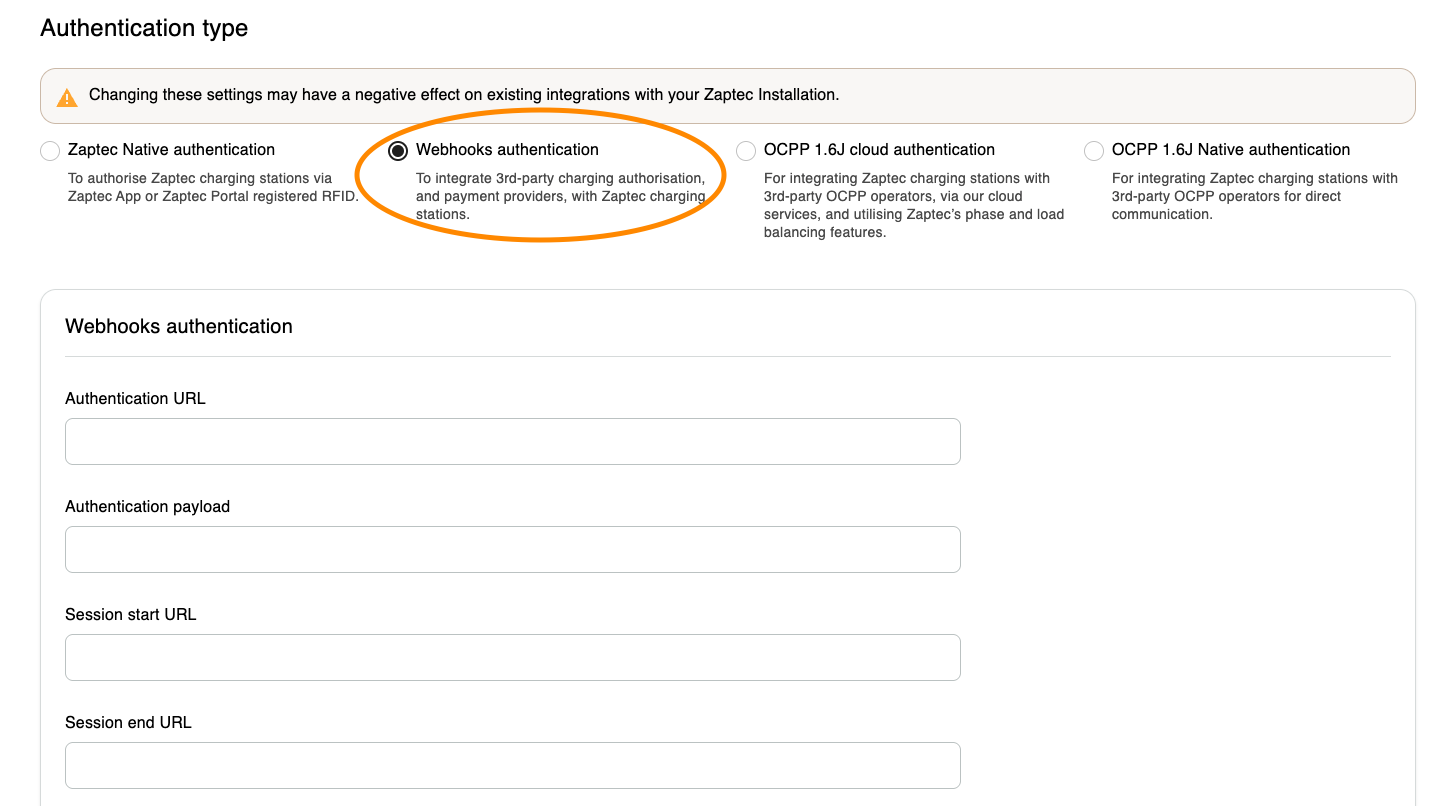Click the Session start URL field label

[x=130, y=615]
